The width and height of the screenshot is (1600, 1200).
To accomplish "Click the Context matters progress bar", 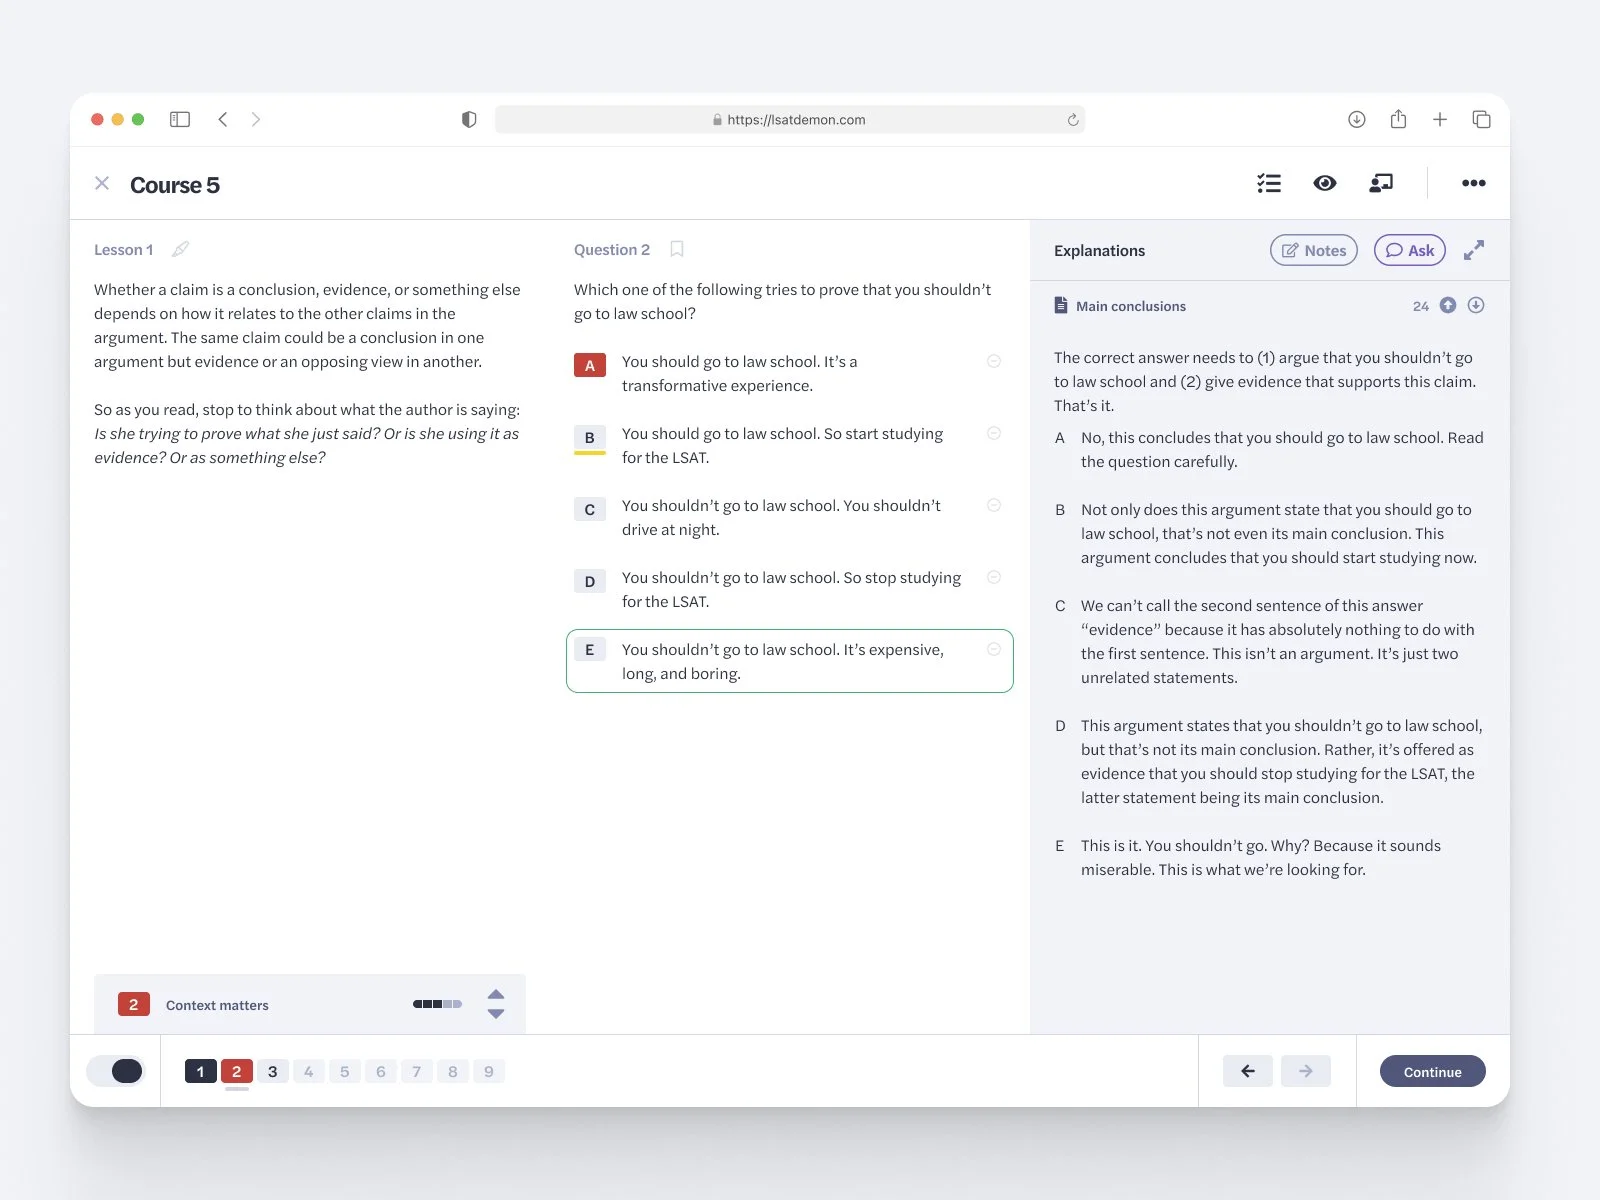I will coord(437,1004).
